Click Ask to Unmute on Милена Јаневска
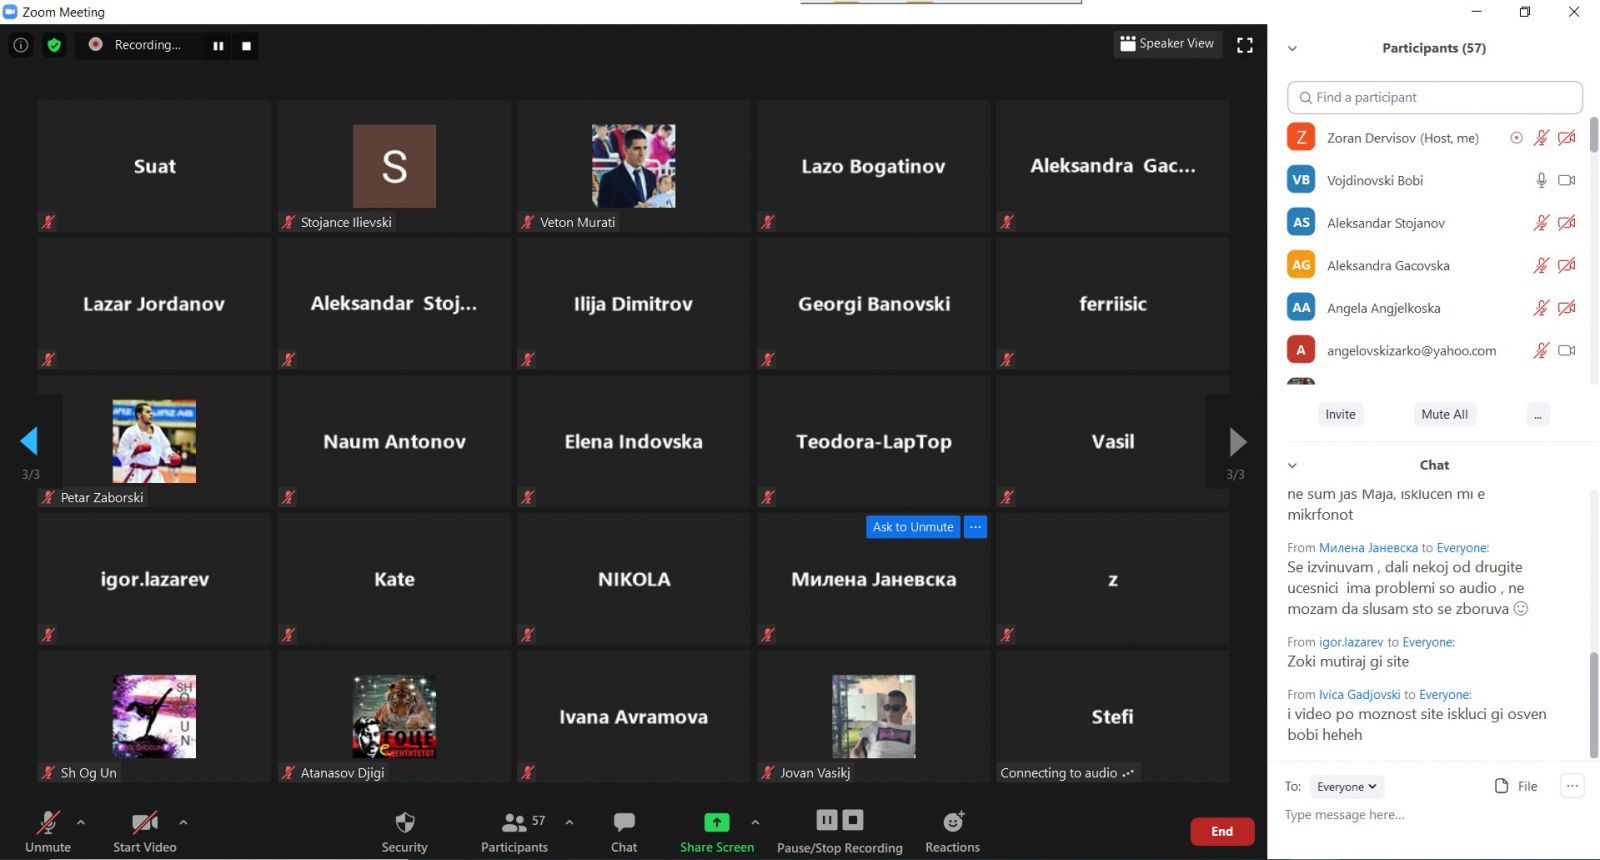1600x860 pixels. click(913, 527)
